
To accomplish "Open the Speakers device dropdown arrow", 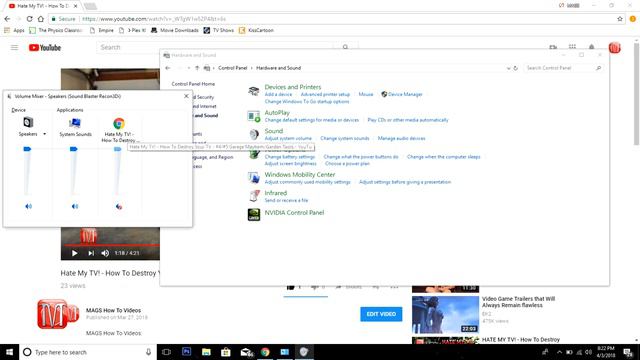I will point(44,134).
